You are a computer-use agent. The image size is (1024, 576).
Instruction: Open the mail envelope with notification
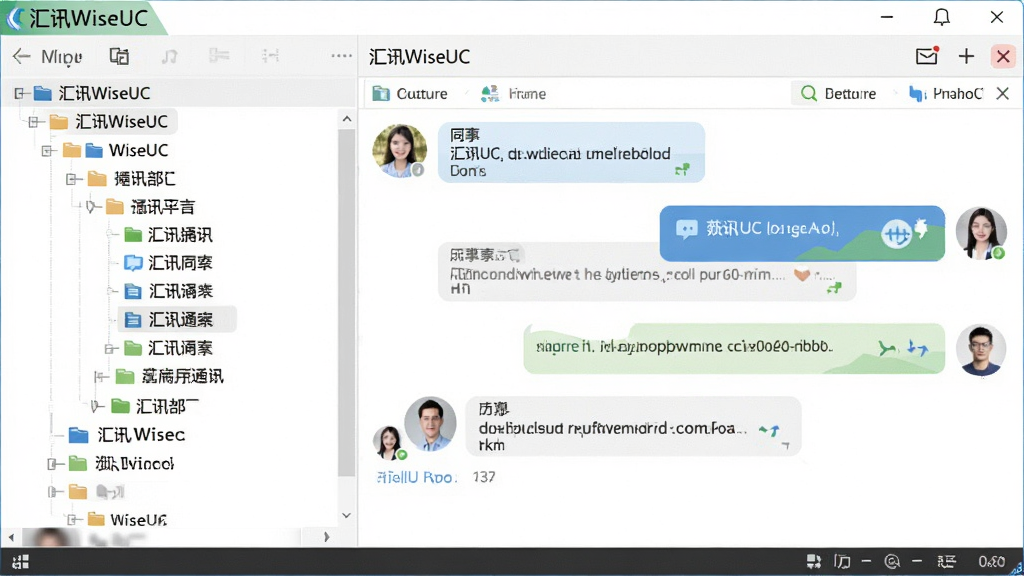point(927,56)
